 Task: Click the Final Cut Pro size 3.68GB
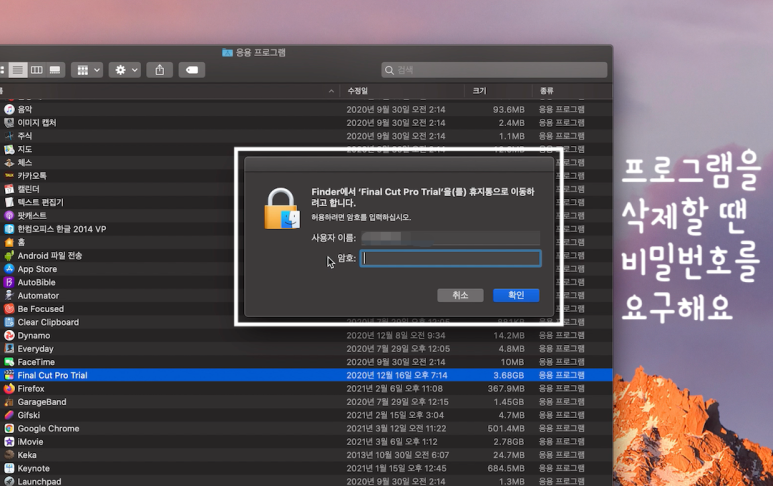pyautogui.click(x=509, y=376)
